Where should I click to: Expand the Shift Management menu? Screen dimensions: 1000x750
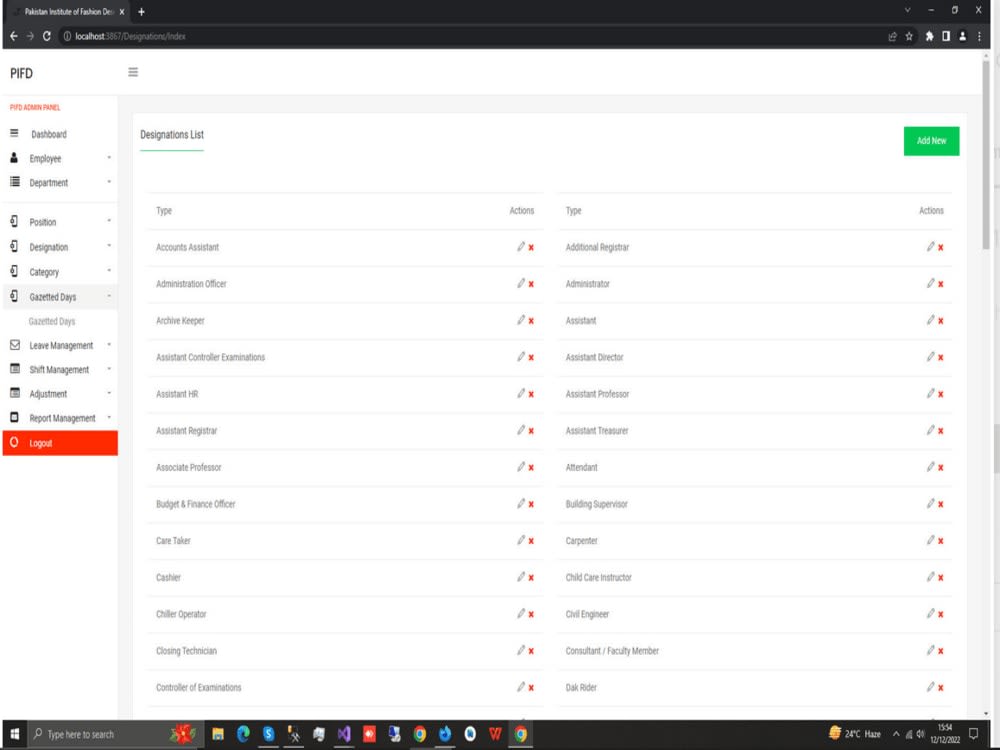[x=60, y=369]
